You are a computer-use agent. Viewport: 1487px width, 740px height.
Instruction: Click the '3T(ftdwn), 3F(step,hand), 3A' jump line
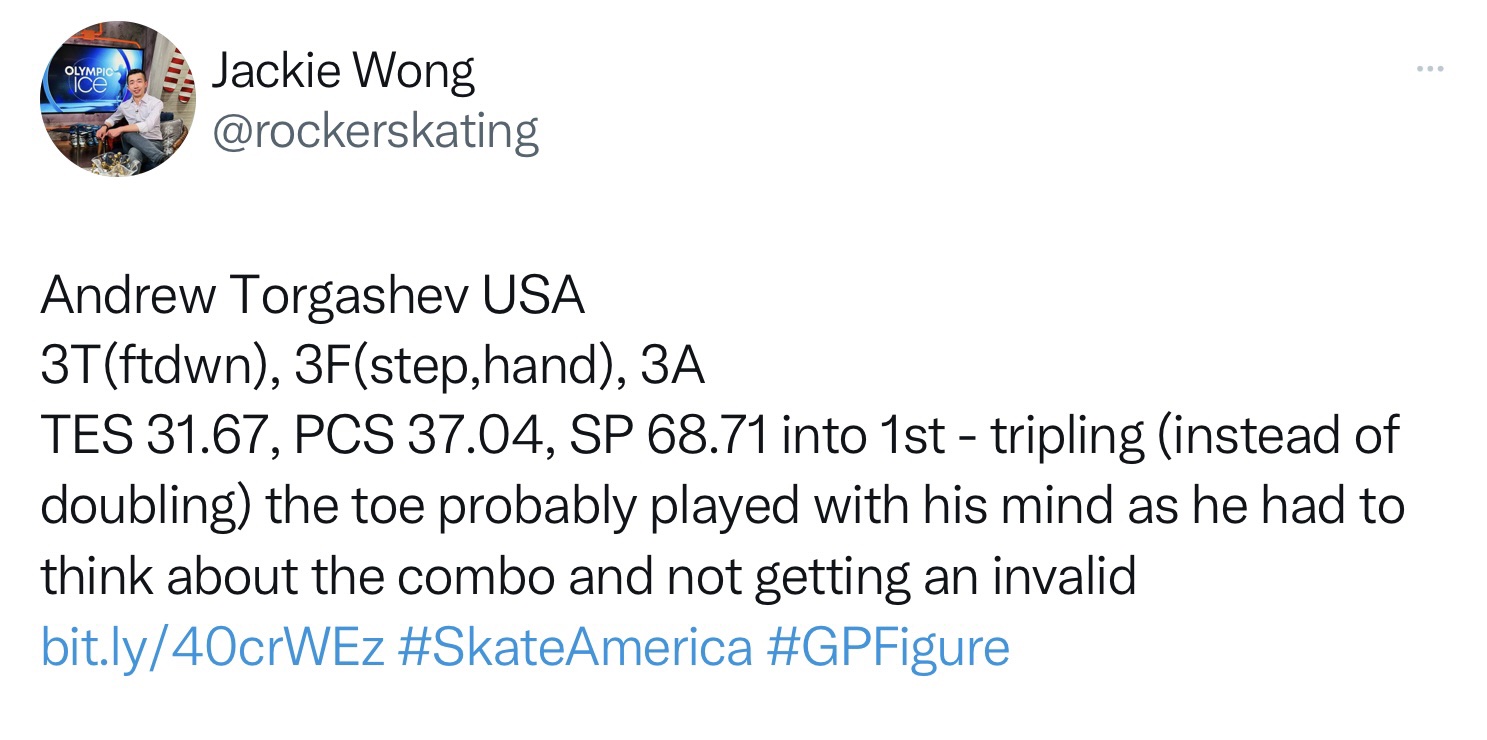click(x=373, y=367)
